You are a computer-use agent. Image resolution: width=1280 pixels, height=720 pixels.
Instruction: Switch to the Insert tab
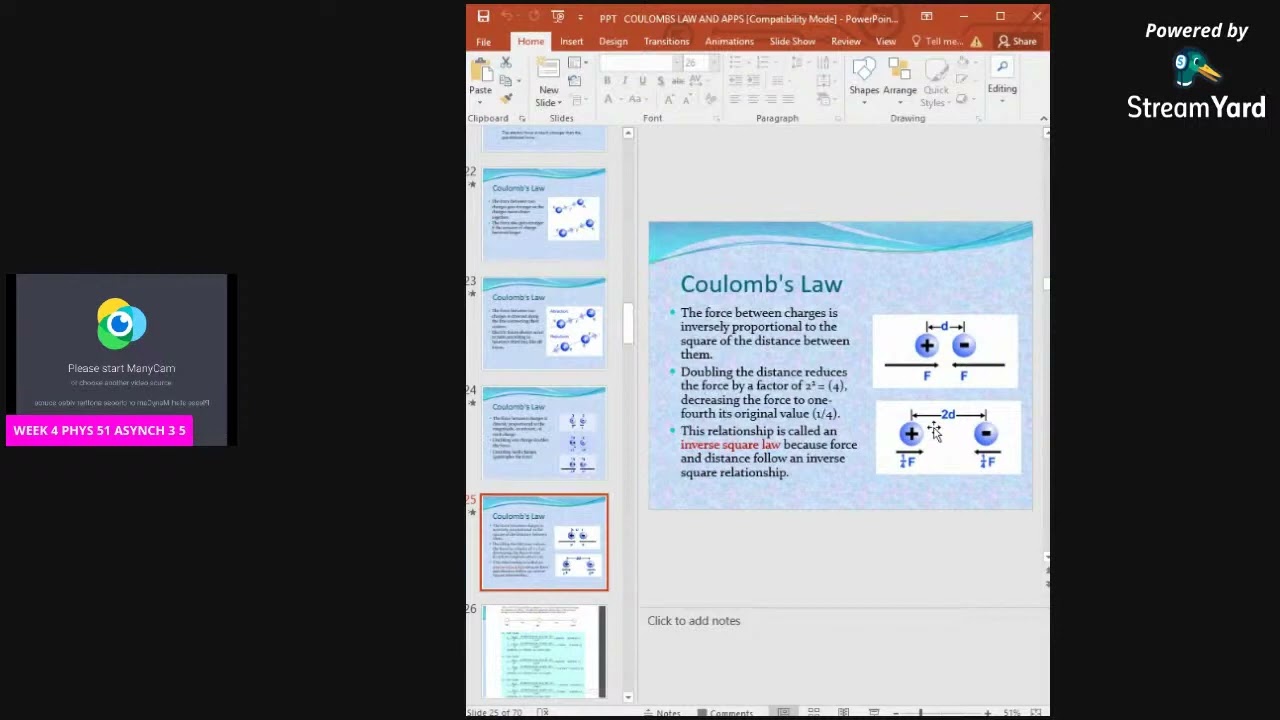(x=571, y=41)
